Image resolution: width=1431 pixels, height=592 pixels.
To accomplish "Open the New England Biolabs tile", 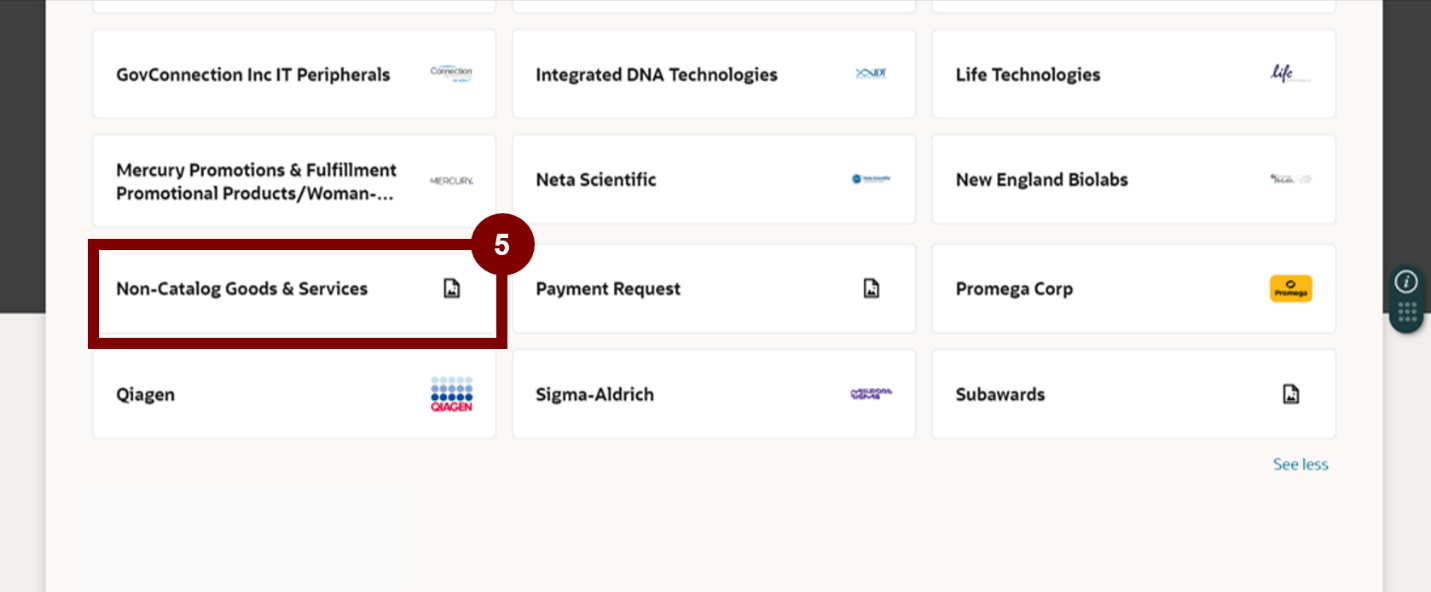I will pos(1133,180).
